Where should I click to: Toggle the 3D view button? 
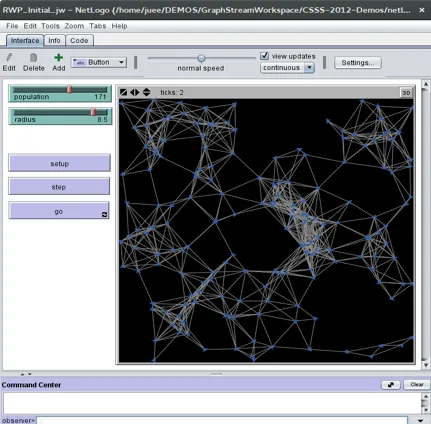pyautogui.click(x=406, y=93)
